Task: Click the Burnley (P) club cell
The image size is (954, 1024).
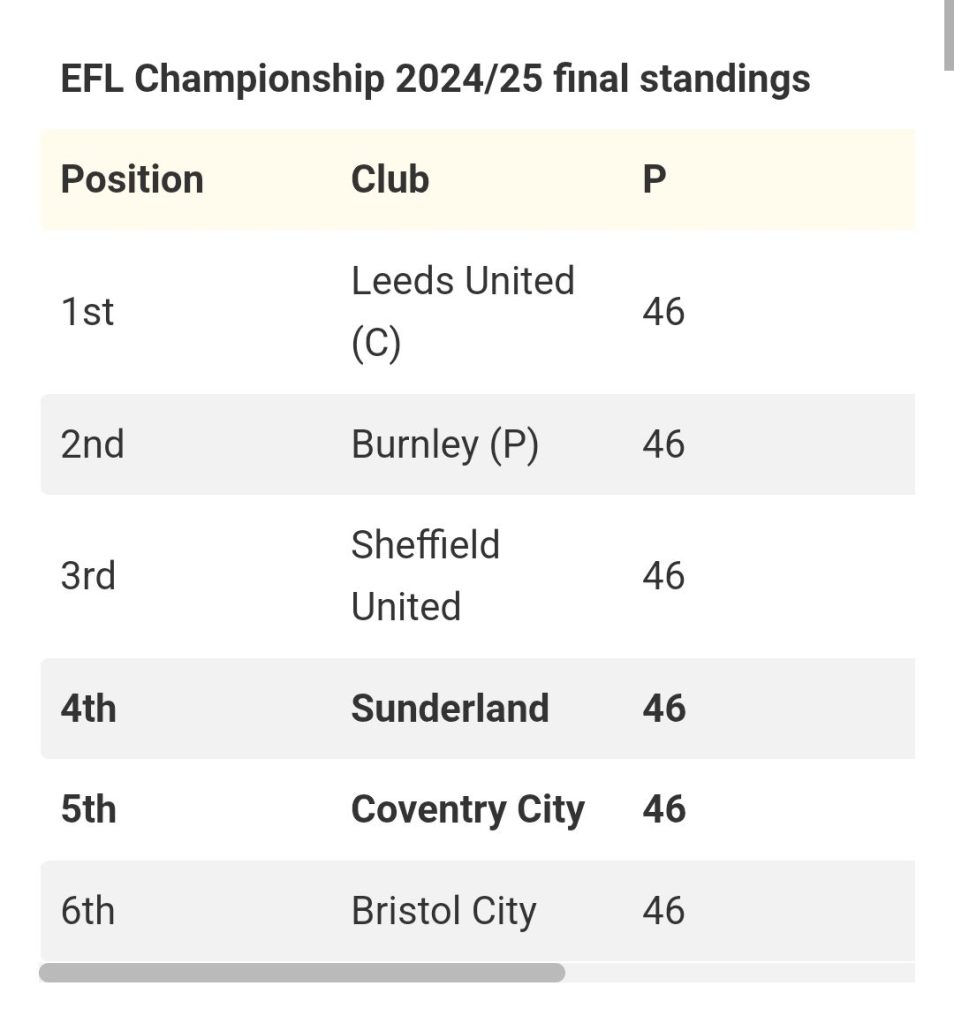Action: [x=445, y=445]
